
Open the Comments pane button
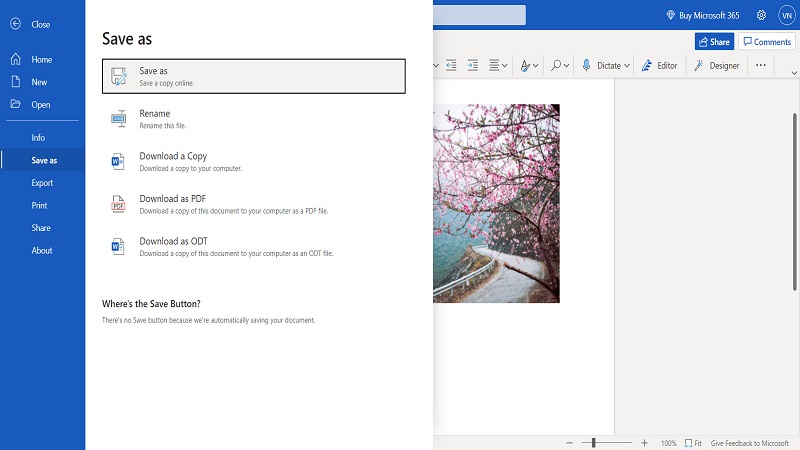[767, 42]
